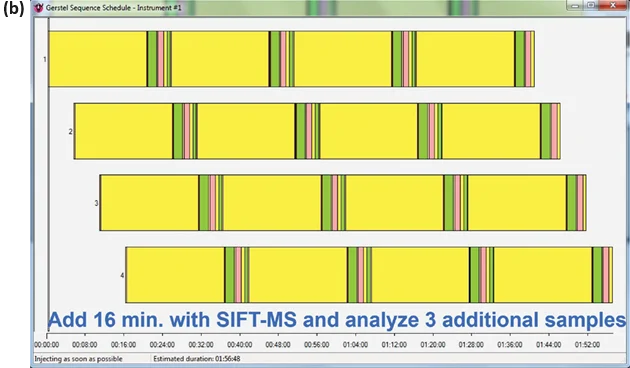The height and width of the screenshot is (368, 630).
Task: Click the 00:32:00 time axis label
Action: 201,345
